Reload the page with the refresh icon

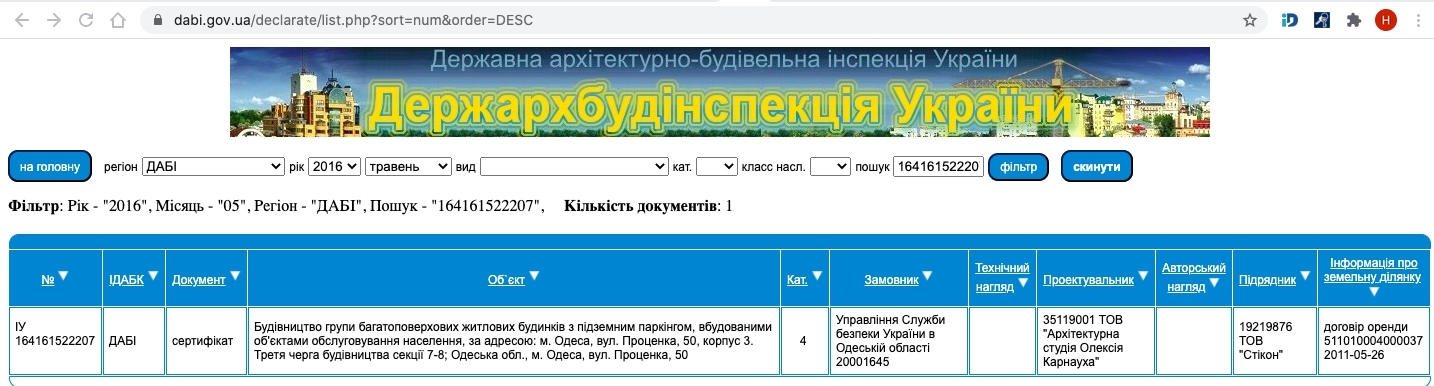tap(86, 20)
